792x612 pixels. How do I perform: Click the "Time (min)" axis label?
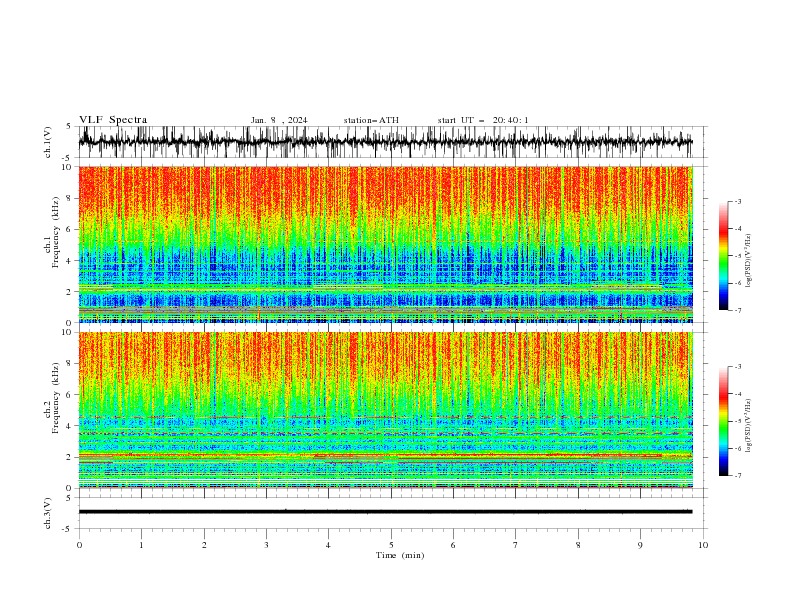tap(400, 555)
